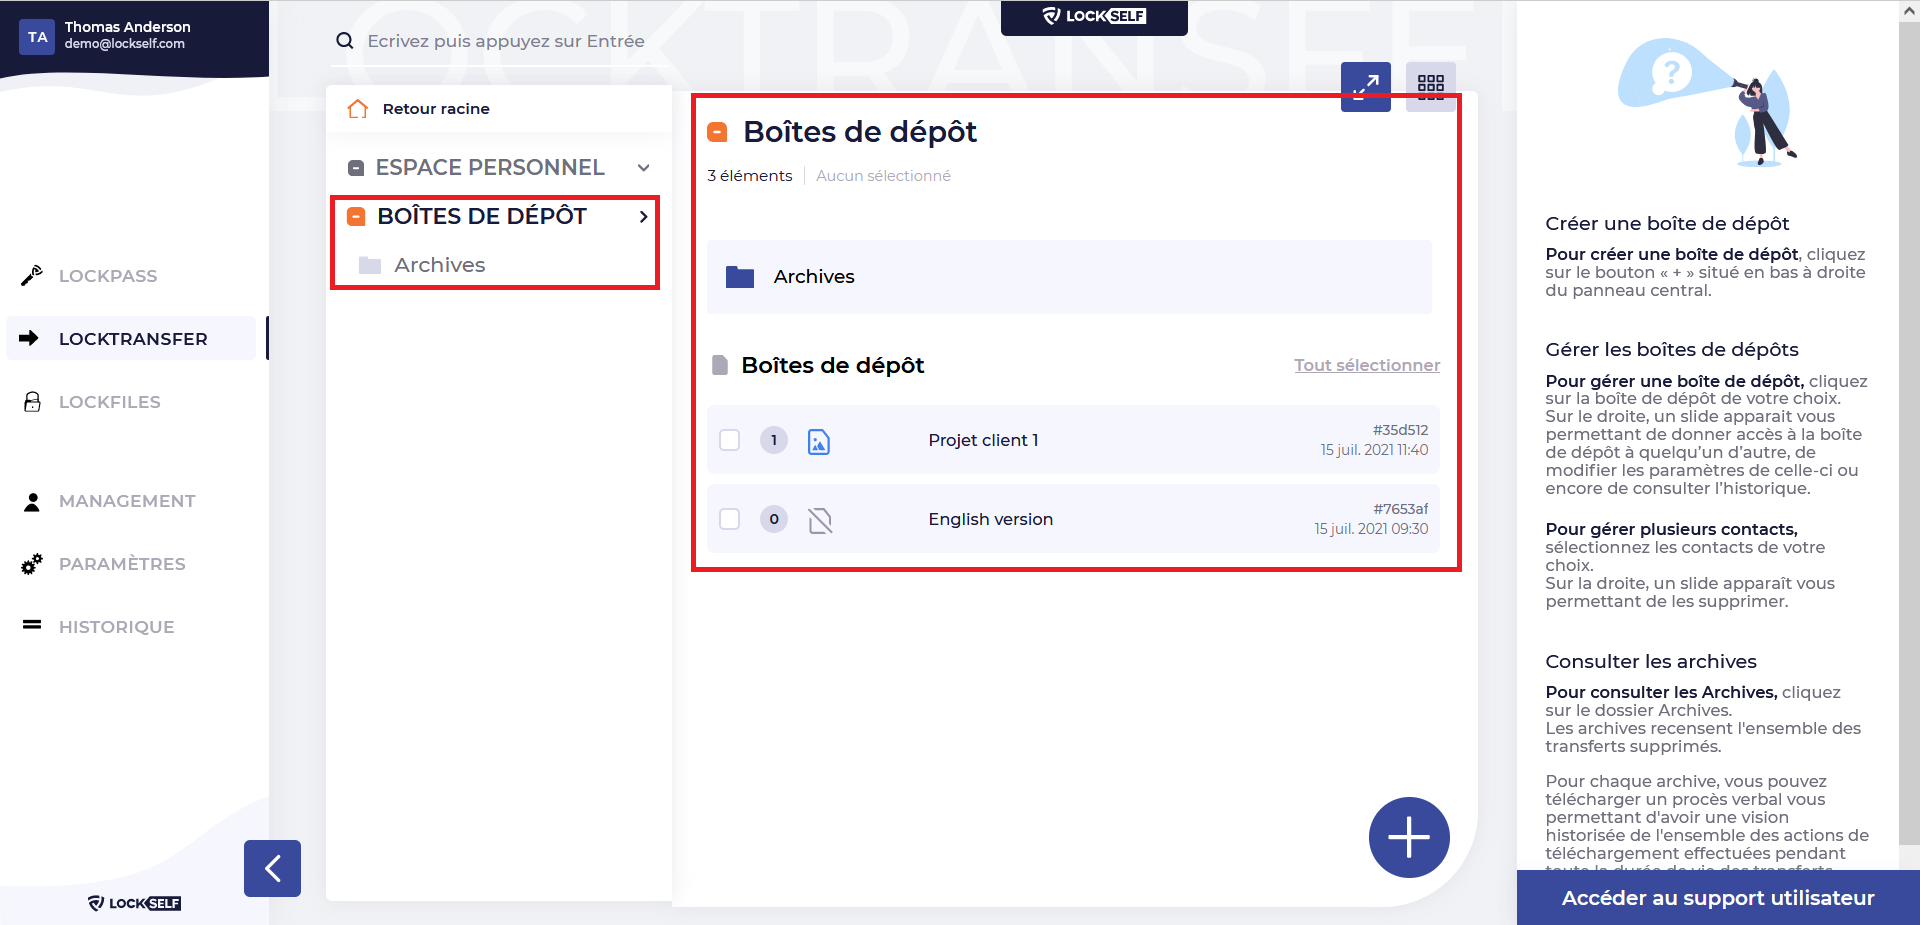Check the Projet client 1 checkbox

click(730, 440)
